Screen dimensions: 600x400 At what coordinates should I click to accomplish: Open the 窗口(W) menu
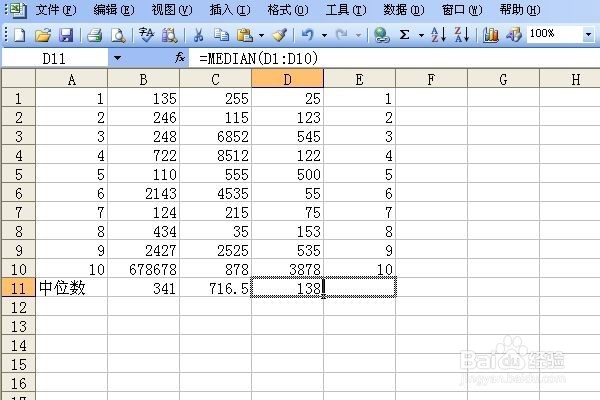pos(462,10)
